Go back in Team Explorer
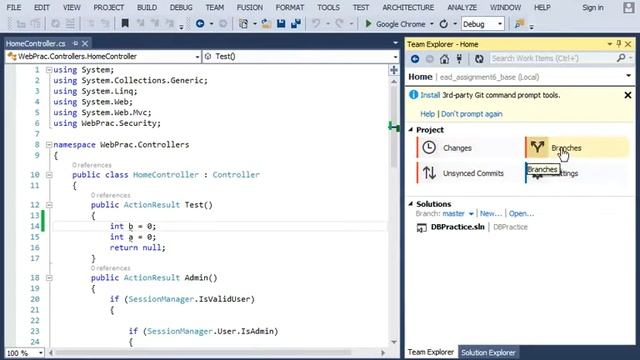 tap(415, 59)
